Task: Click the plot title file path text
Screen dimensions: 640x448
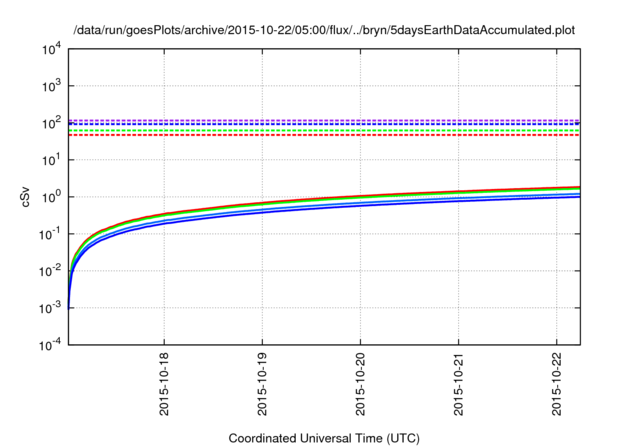Action: pos(324,30)
